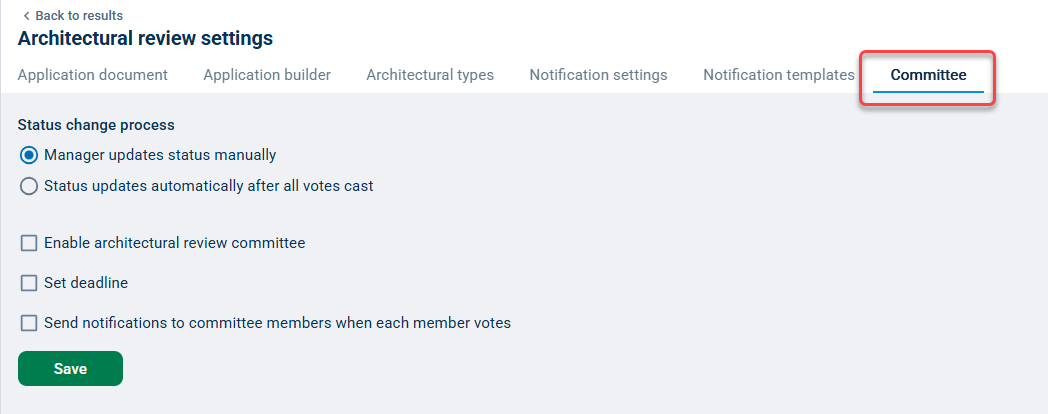Open the Architectural types tab
Screen dimensions: 1048x414
430,75
